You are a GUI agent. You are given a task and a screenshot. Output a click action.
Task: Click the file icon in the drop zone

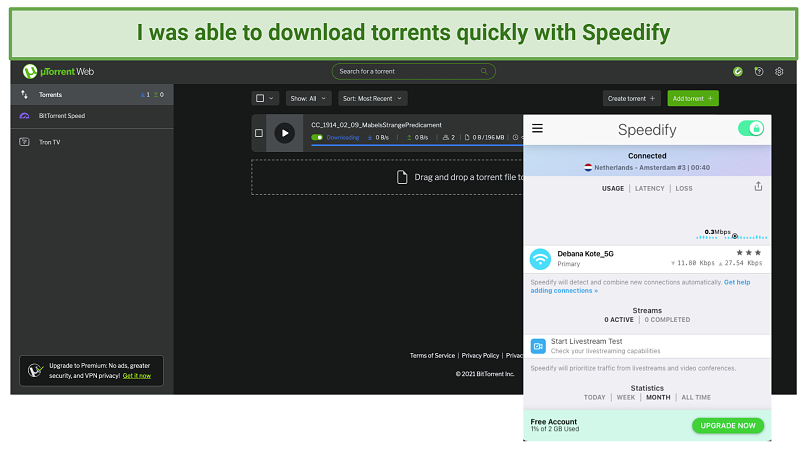click(402, 177)
